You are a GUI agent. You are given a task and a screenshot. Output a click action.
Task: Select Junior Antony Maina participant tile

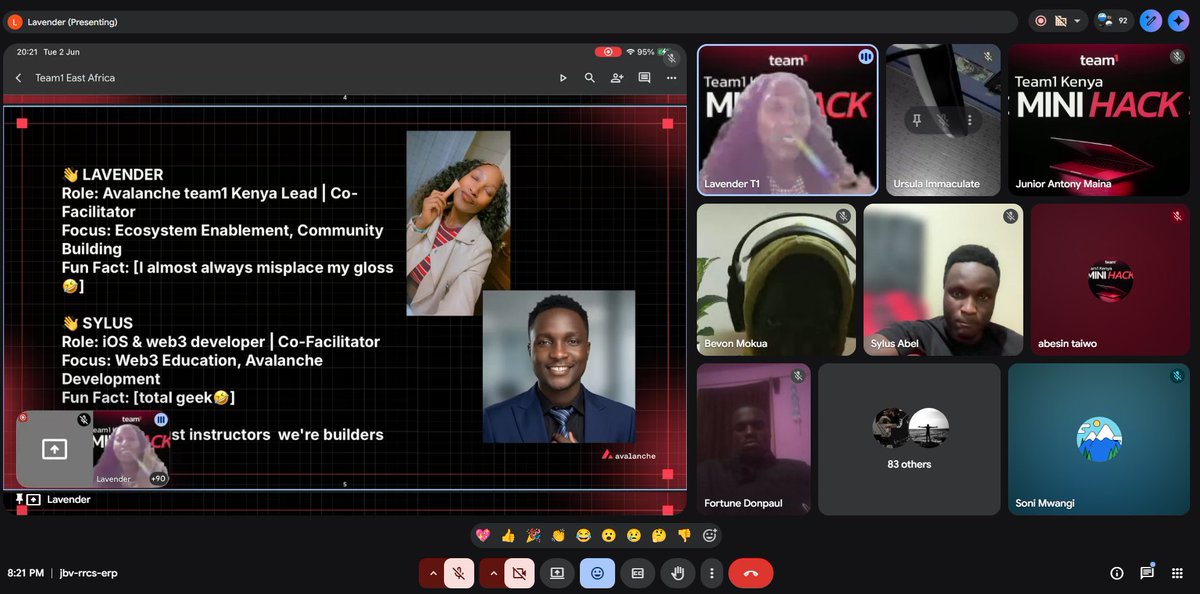[1098, 119]
